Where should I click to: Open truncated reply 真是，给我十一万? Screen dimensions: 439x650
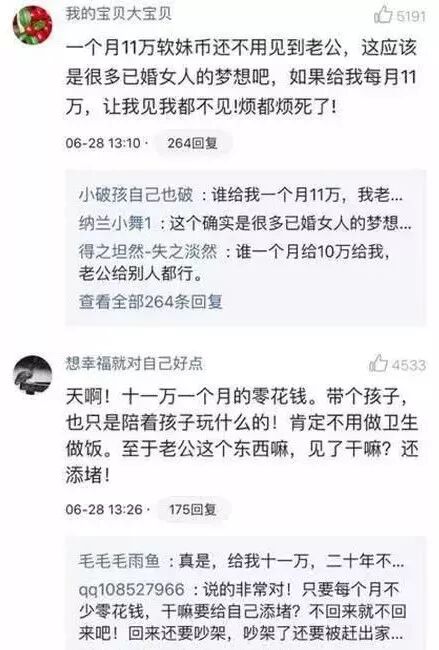click(x=291, y=561)
